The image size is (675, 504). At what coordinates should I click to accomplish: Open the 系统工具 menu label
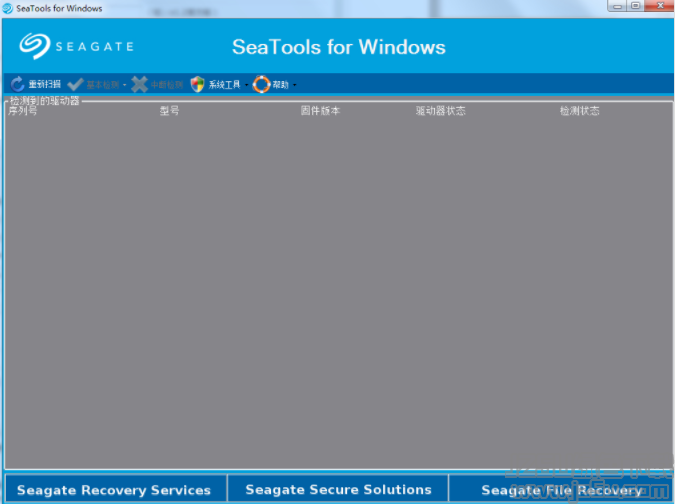(225, 84)
